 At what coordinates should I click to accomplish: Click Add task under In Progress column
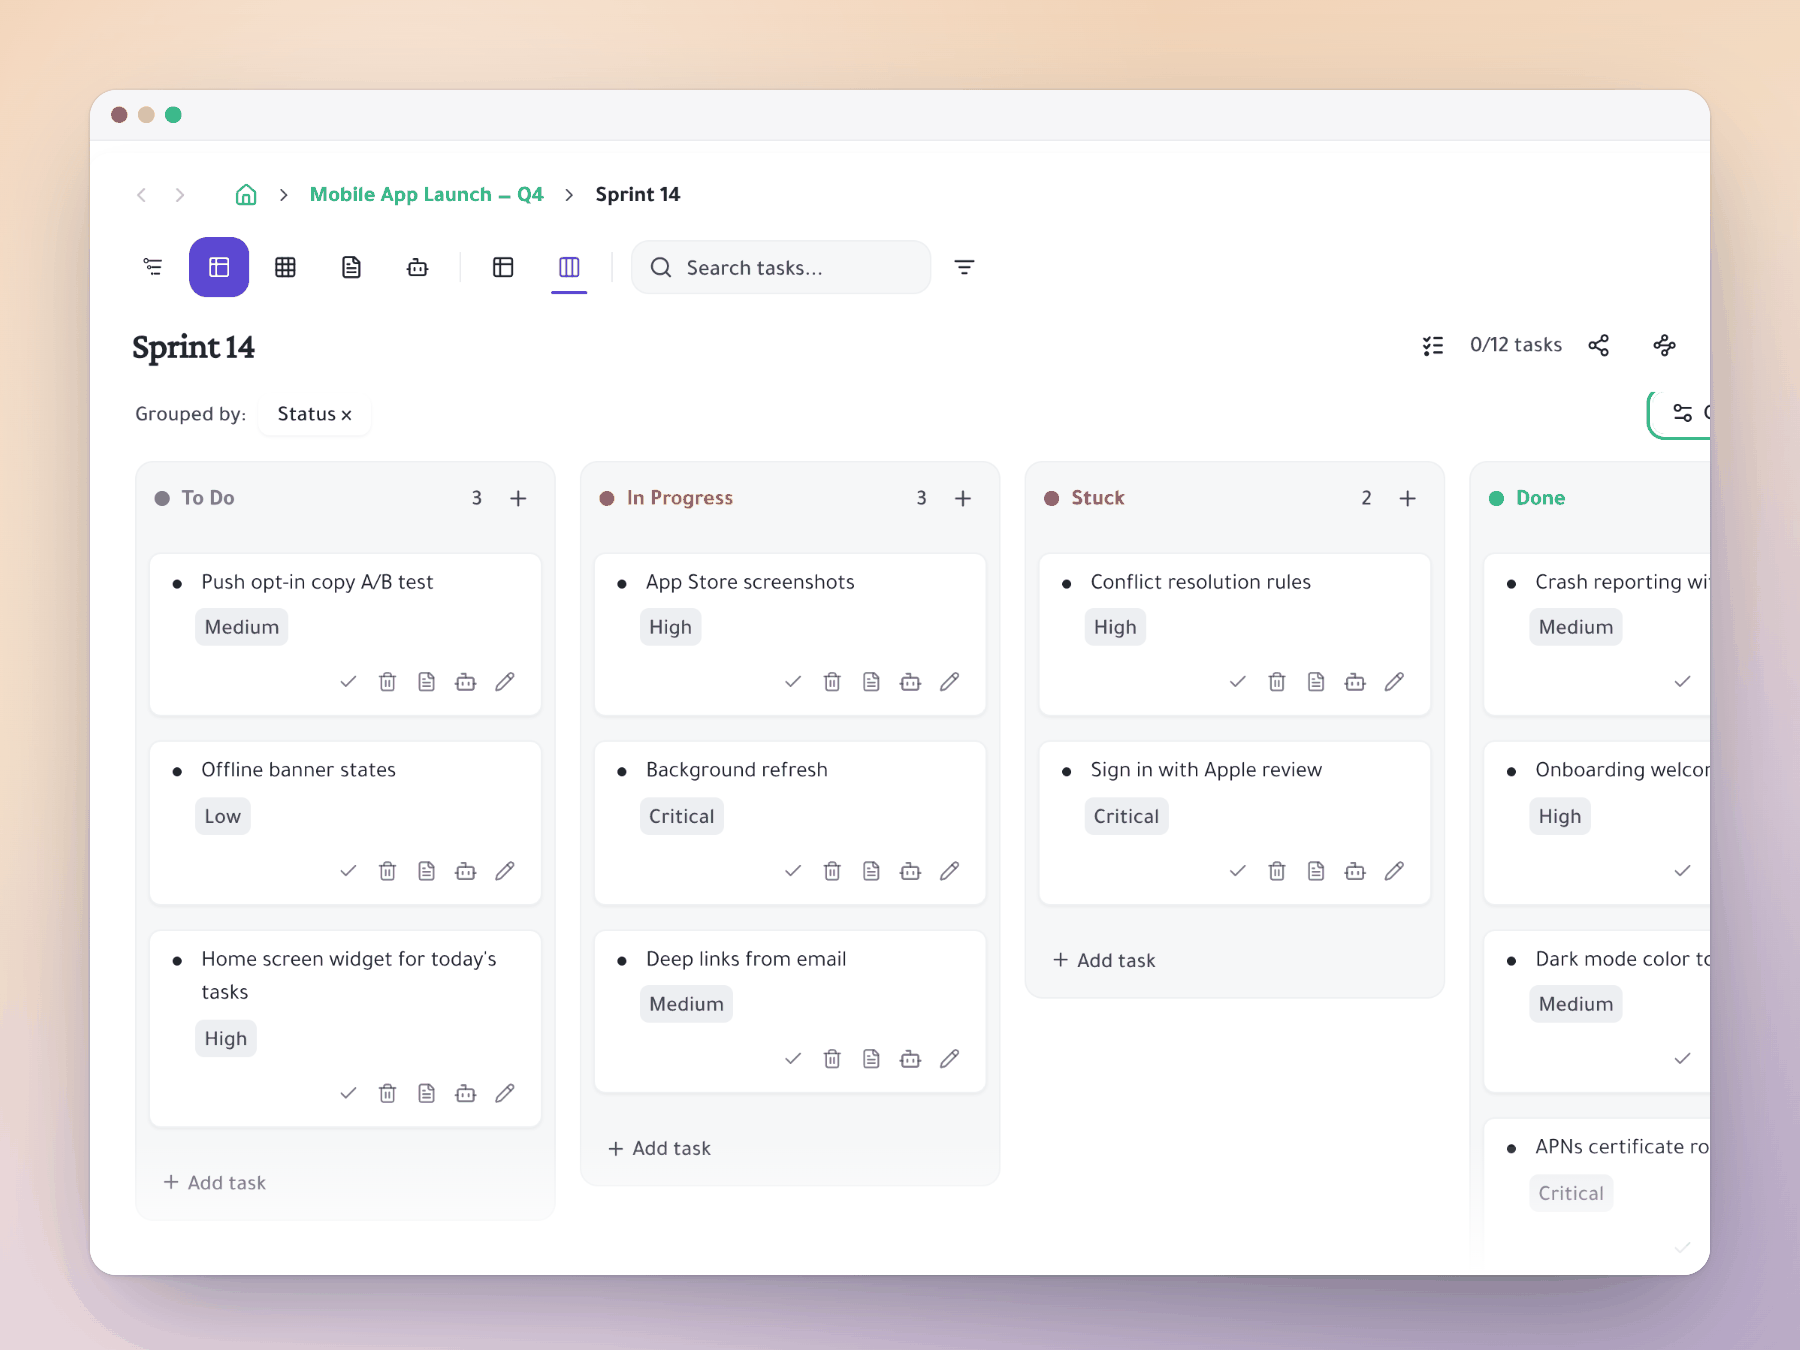pos(660,1148)
